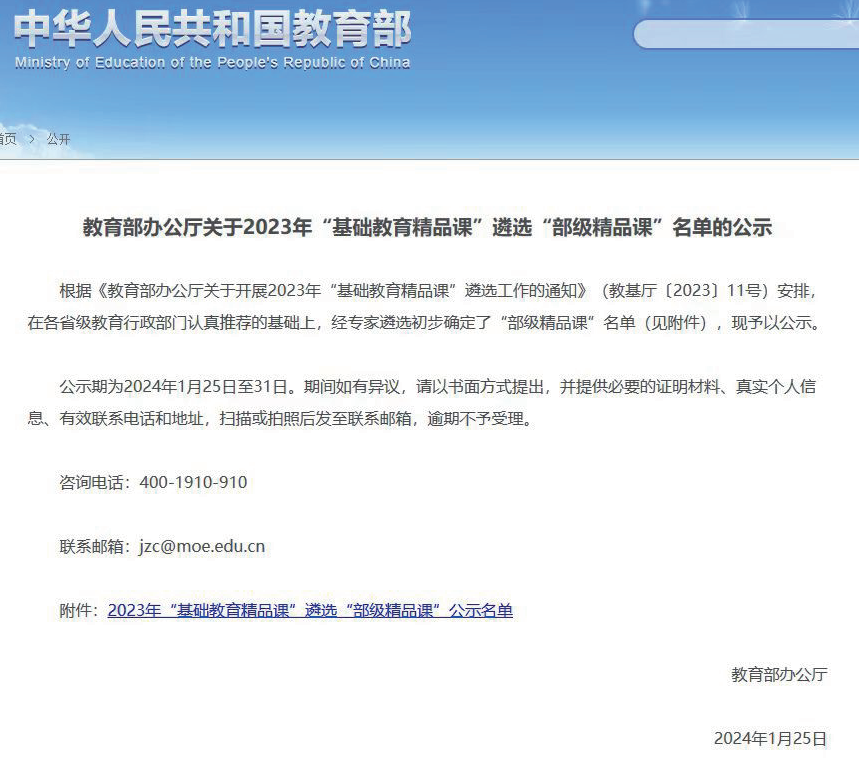Click the text 逾期不予受理
The width and height of the screenshot is (859, 765).
pos(476,419)
